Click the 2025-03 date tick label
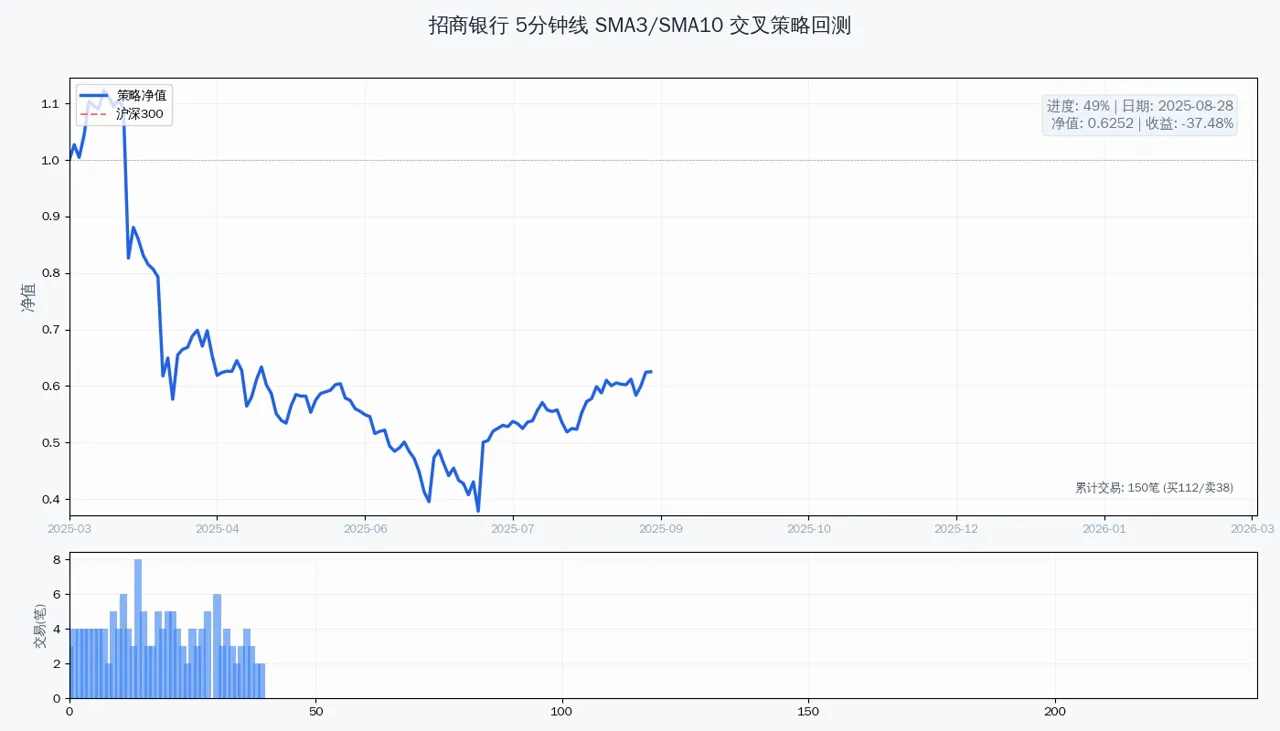This screenshot has width=1280, height=731. pos(69,528)
